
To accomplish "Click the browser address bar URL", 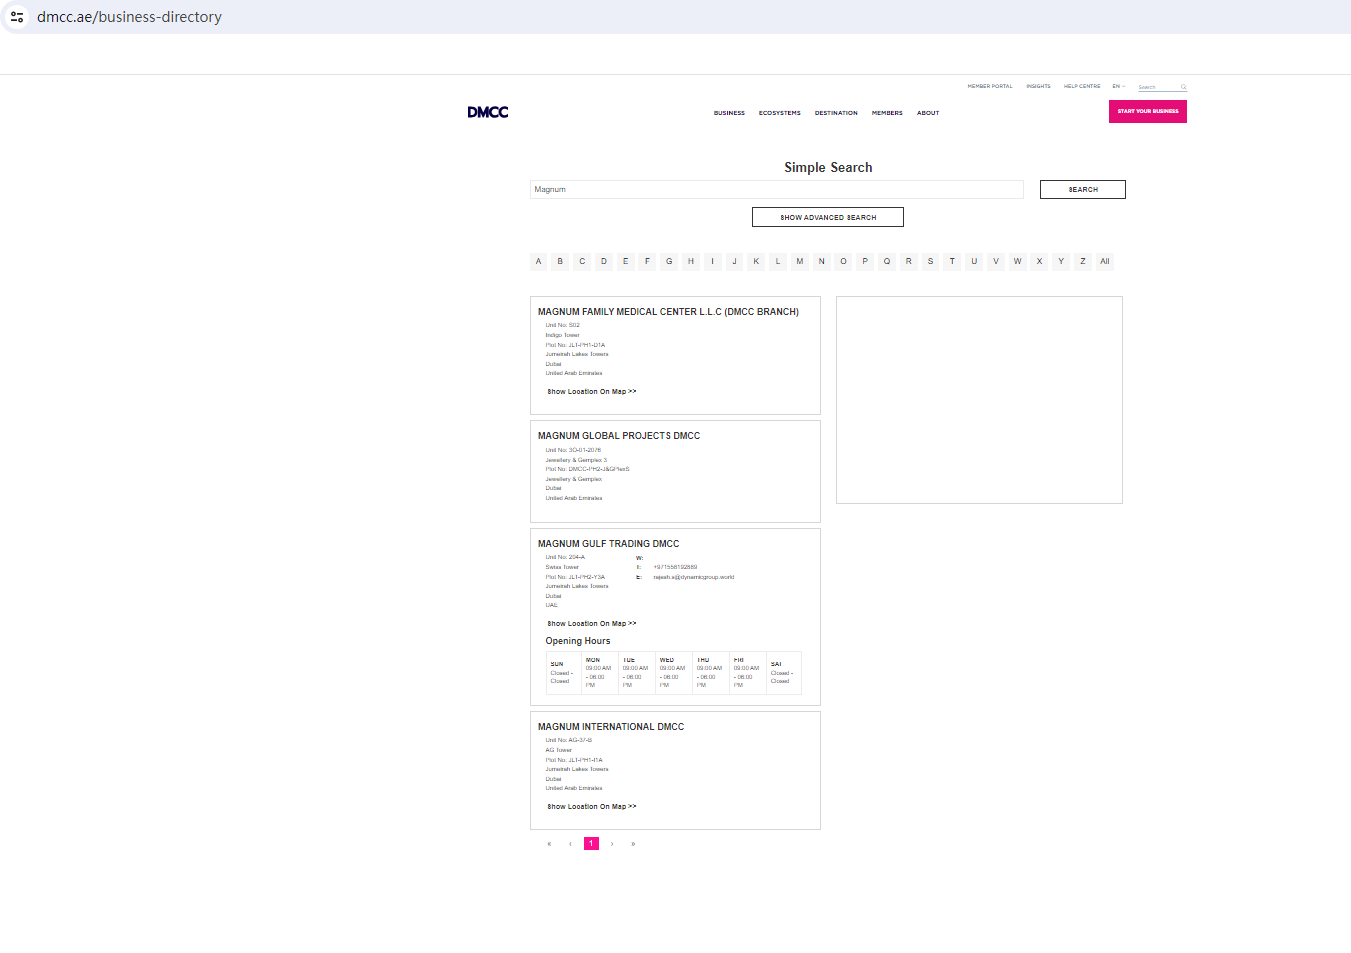I will [130, 17].
